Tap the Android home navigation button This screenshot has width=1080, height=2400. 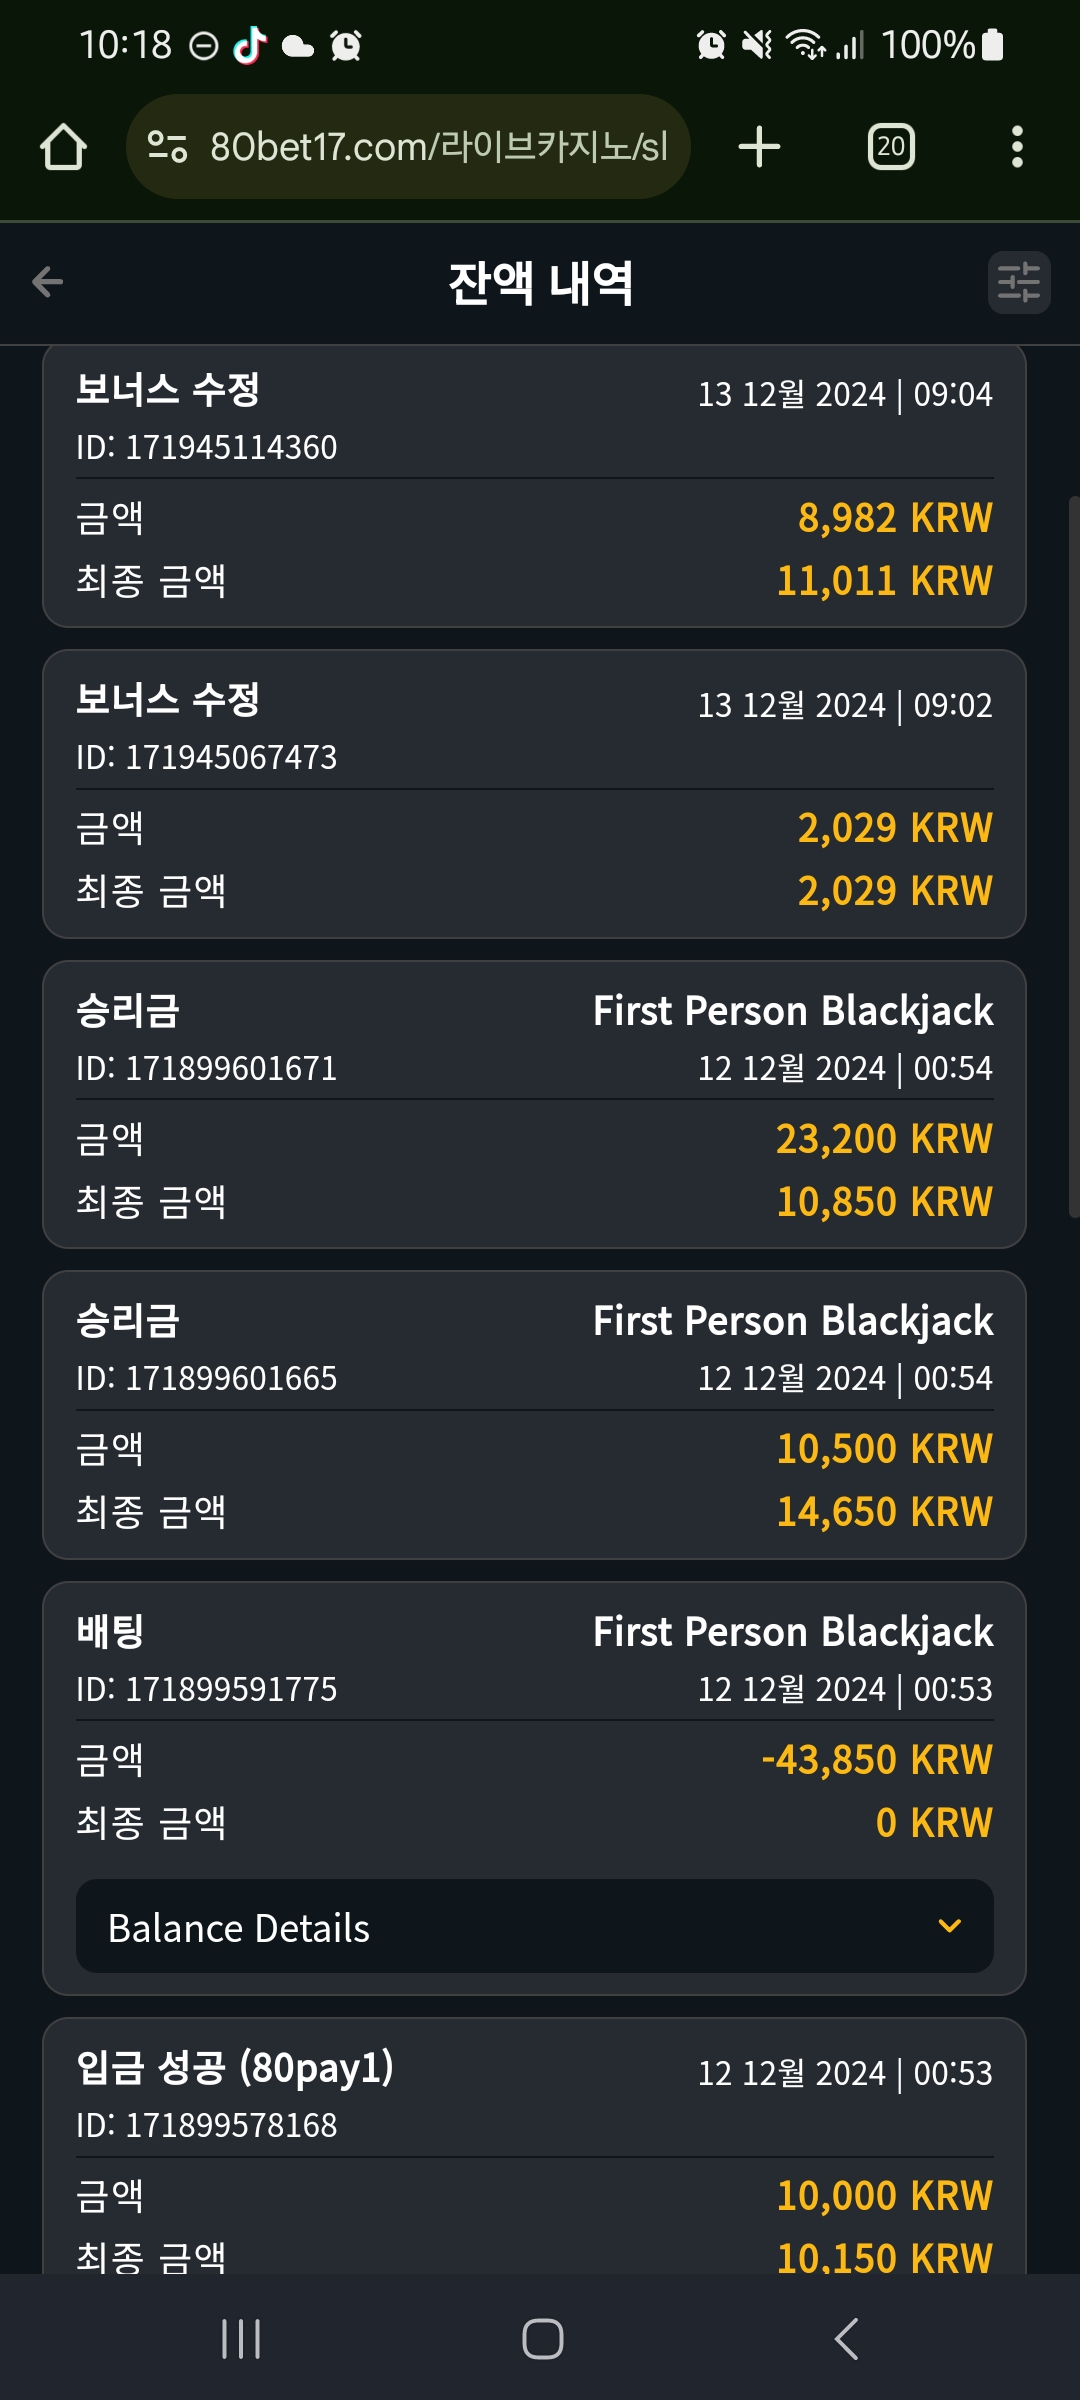[542, 2339]
